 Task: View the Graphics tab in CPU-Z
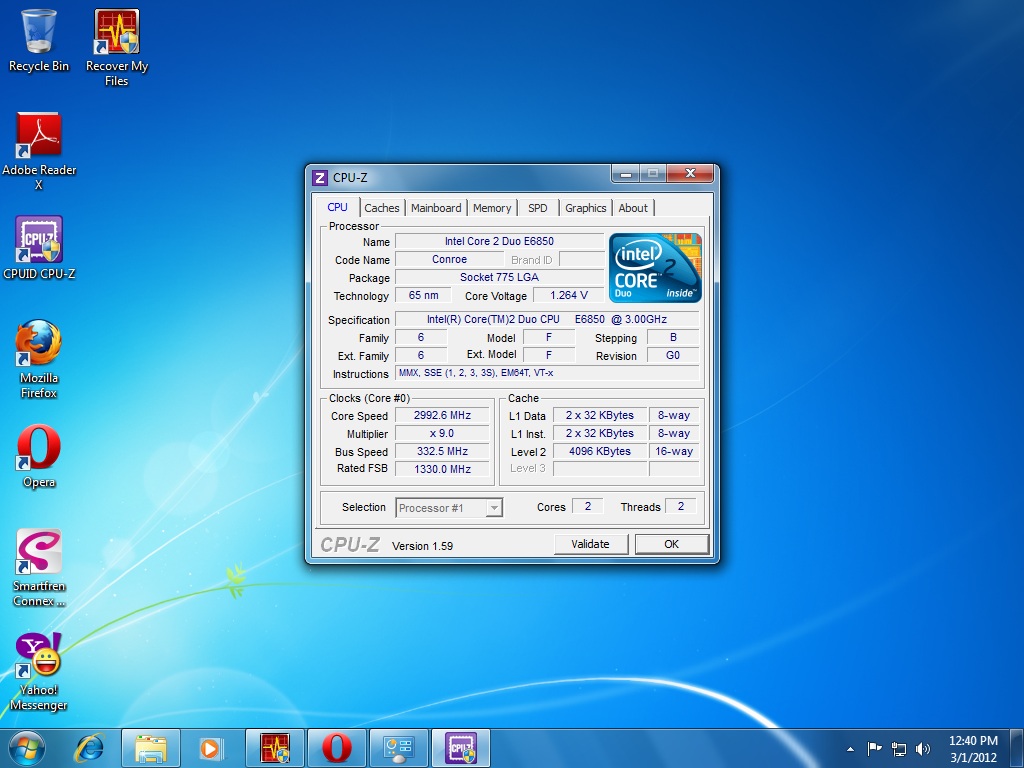tap(585, 207)
